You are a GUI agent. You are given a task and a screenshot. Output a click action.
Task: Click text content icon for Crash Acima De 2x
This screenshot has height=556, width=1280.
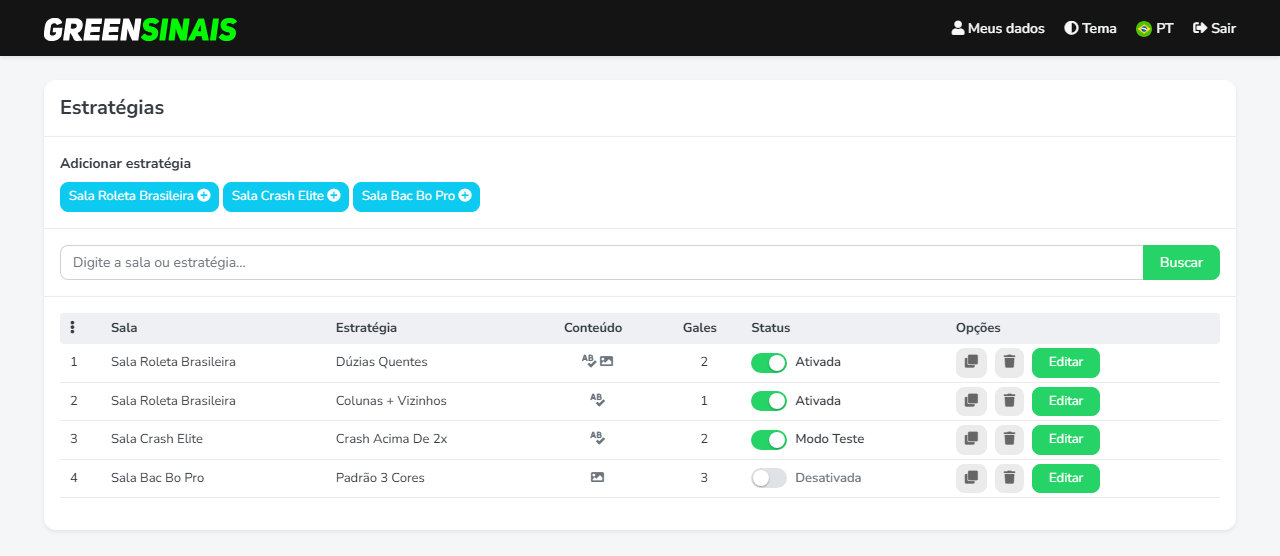597,438
